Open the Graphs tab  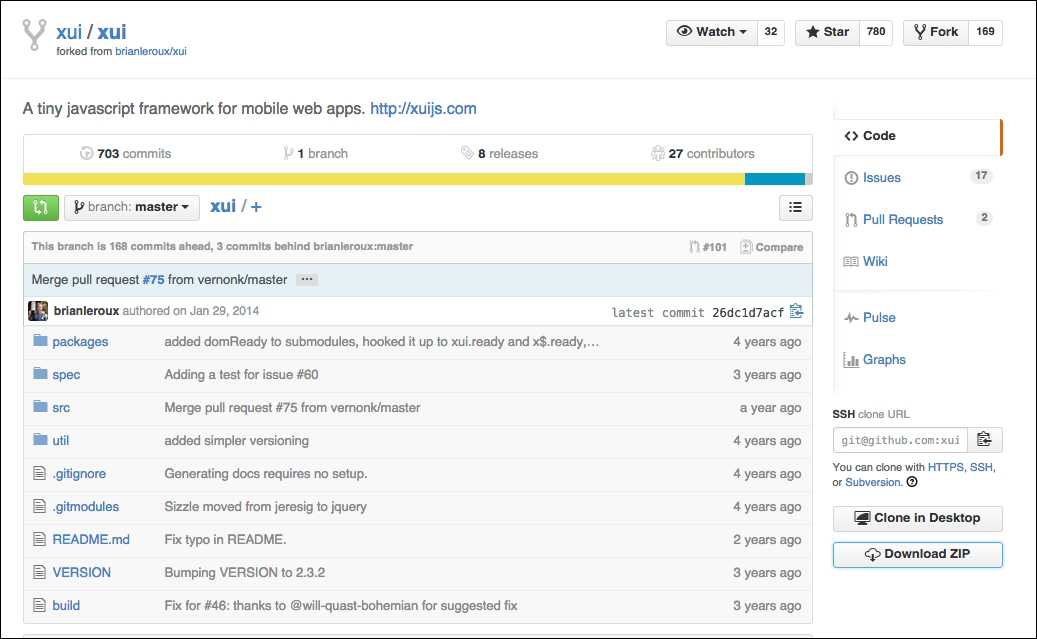[x=918, y=359]
